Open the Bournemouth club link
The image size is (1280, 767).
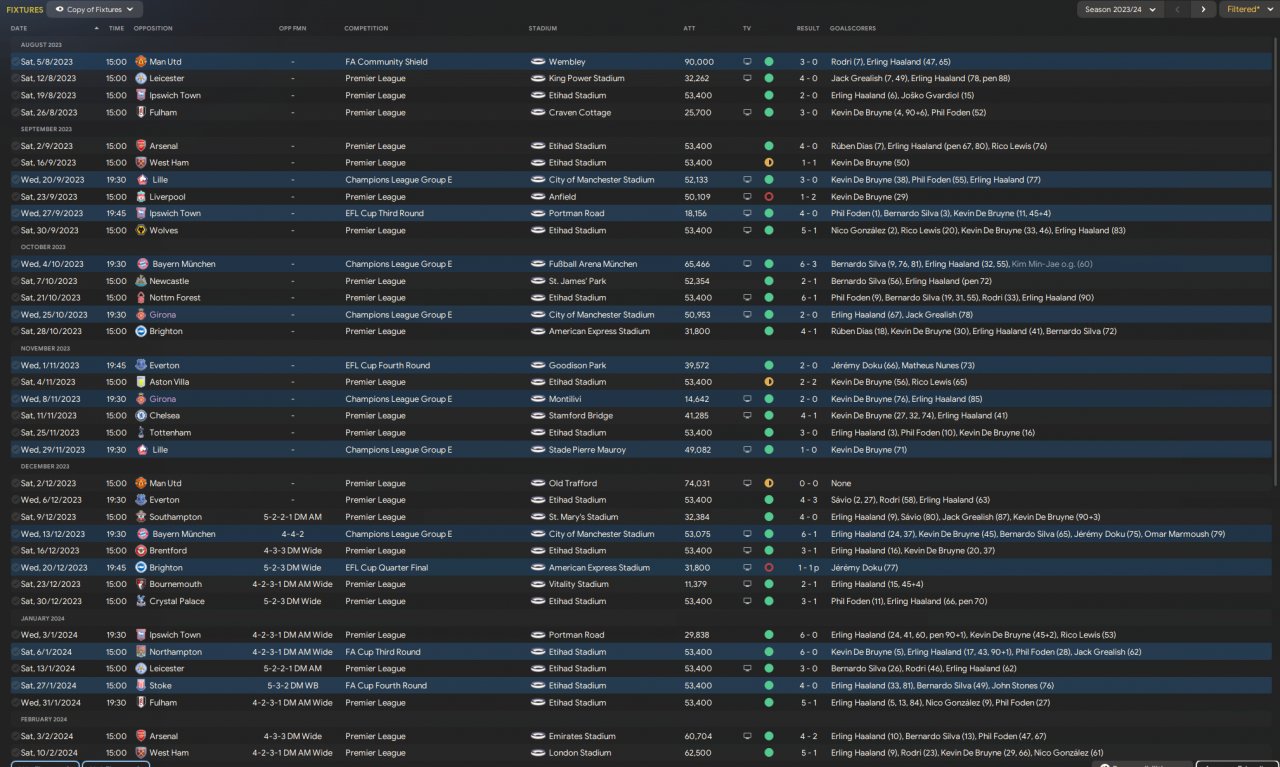(176, 585)
